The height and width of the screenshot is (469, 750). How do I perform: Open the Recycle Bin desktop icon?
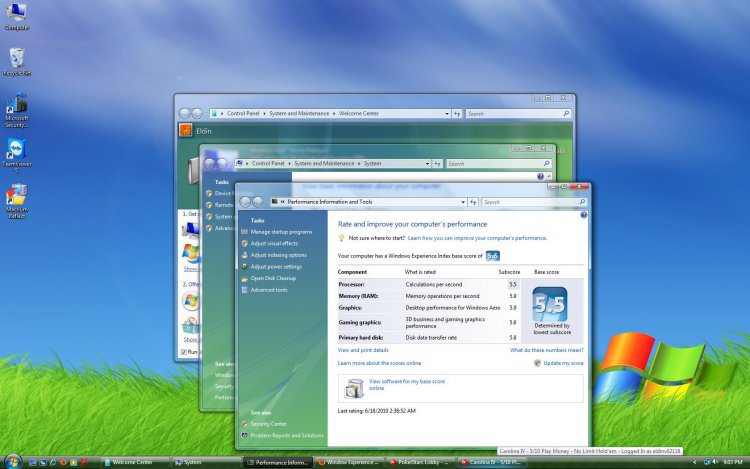point(17,61)
